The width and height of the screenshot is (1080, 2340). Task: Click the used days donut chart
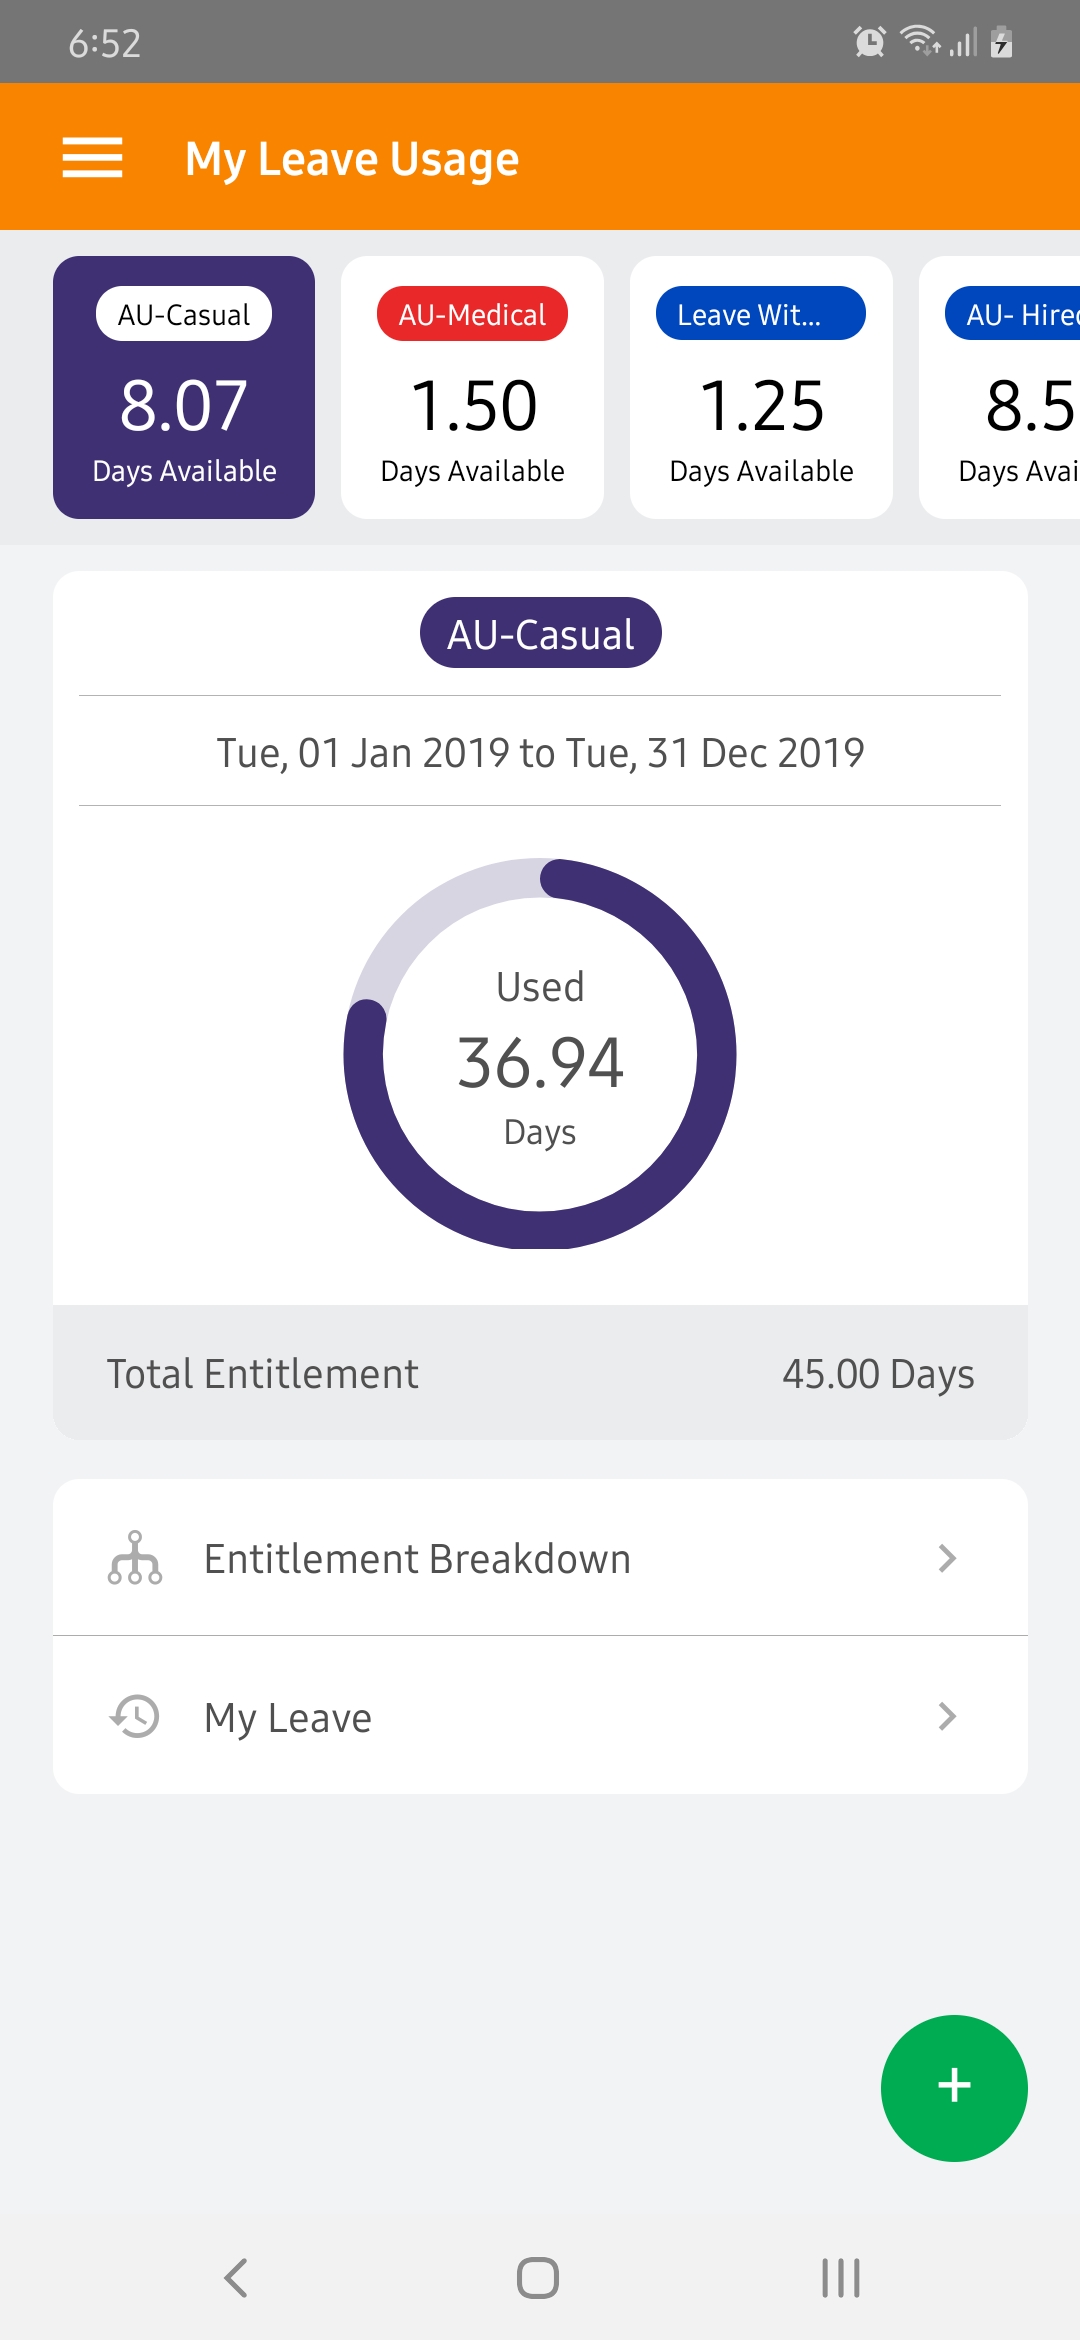[540, 1054]
